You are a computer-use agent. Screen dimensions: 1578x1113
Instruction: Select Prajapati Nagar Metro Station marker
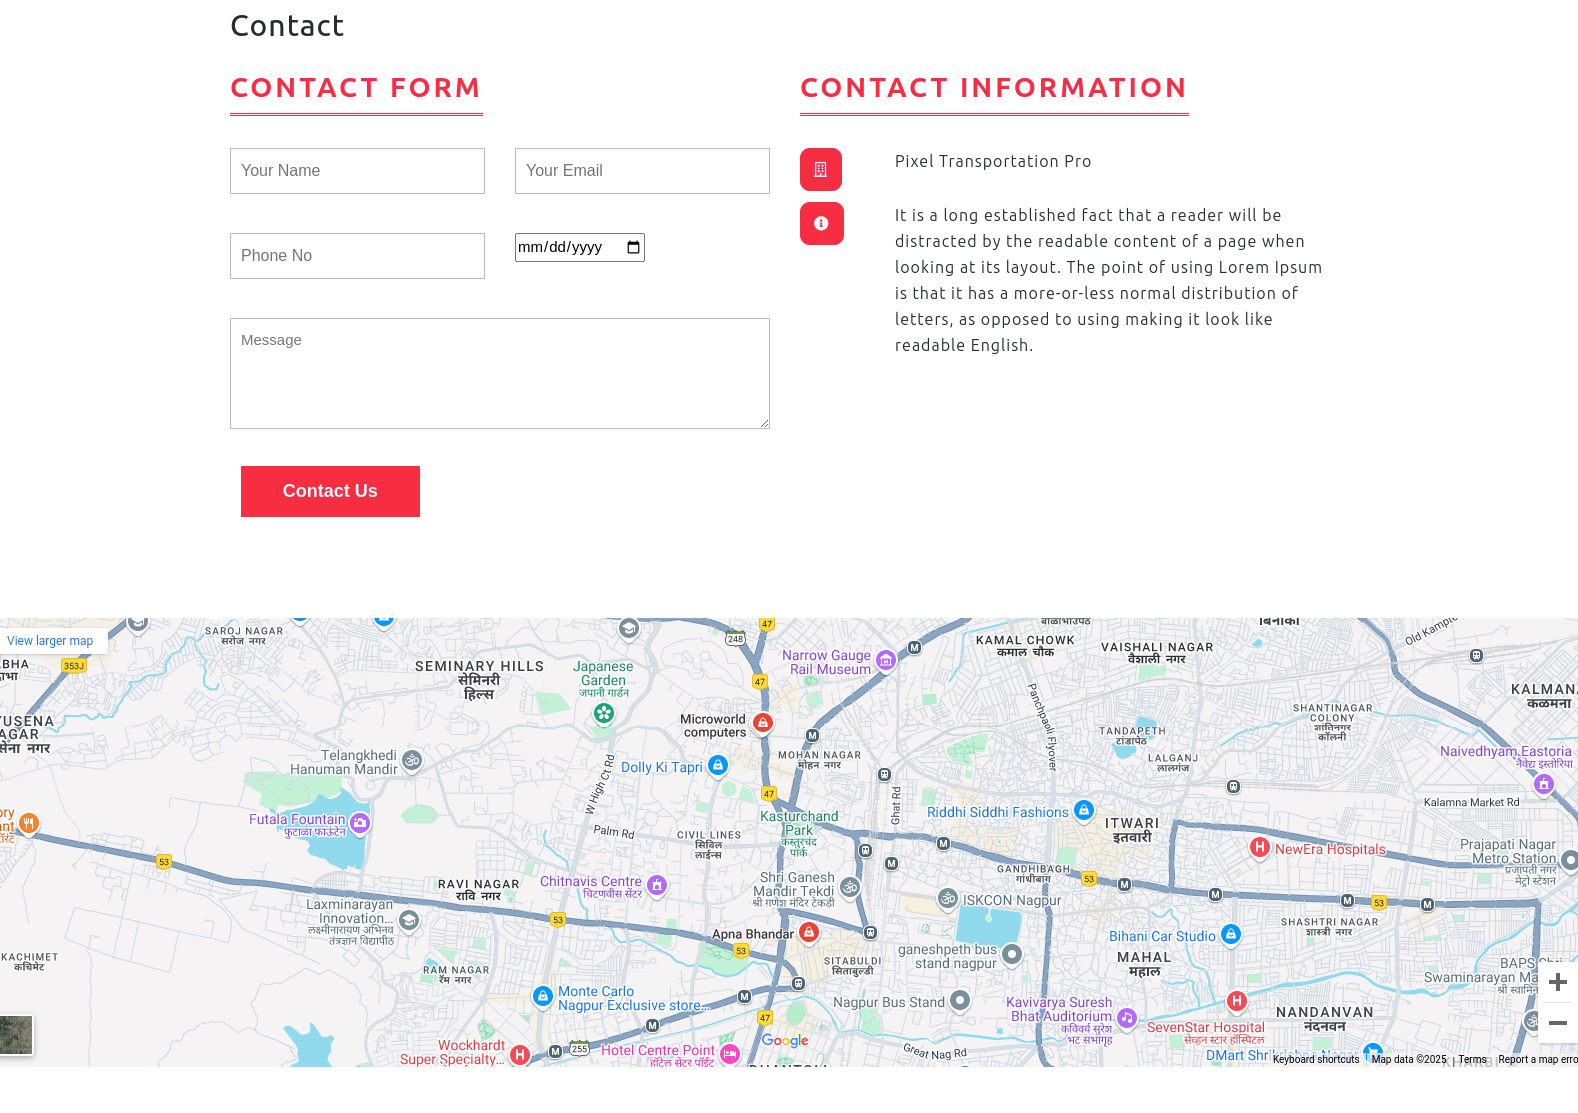1570,859
